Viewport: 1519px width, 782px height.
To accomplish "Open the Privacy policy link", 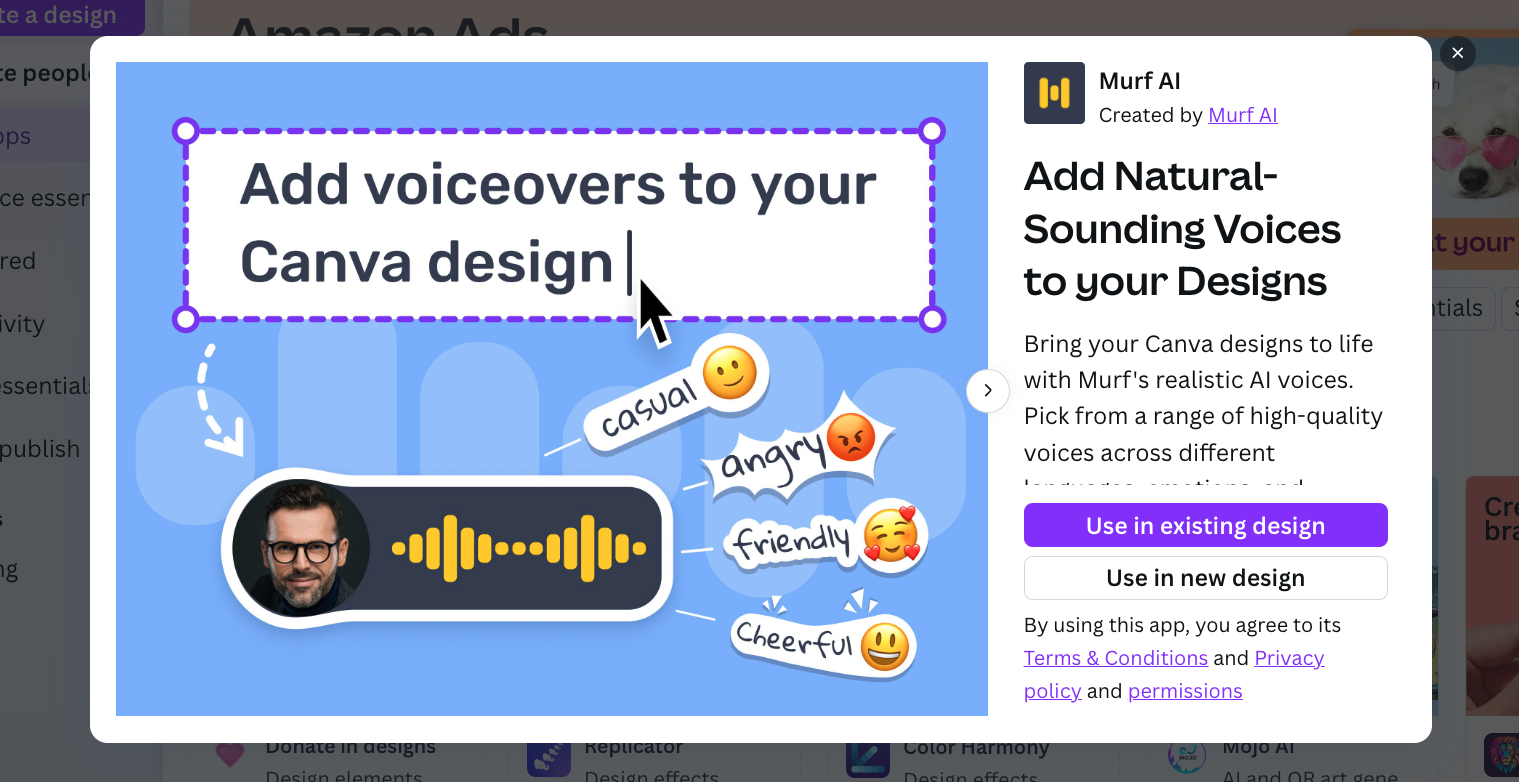I will [x=1289, y=658].
